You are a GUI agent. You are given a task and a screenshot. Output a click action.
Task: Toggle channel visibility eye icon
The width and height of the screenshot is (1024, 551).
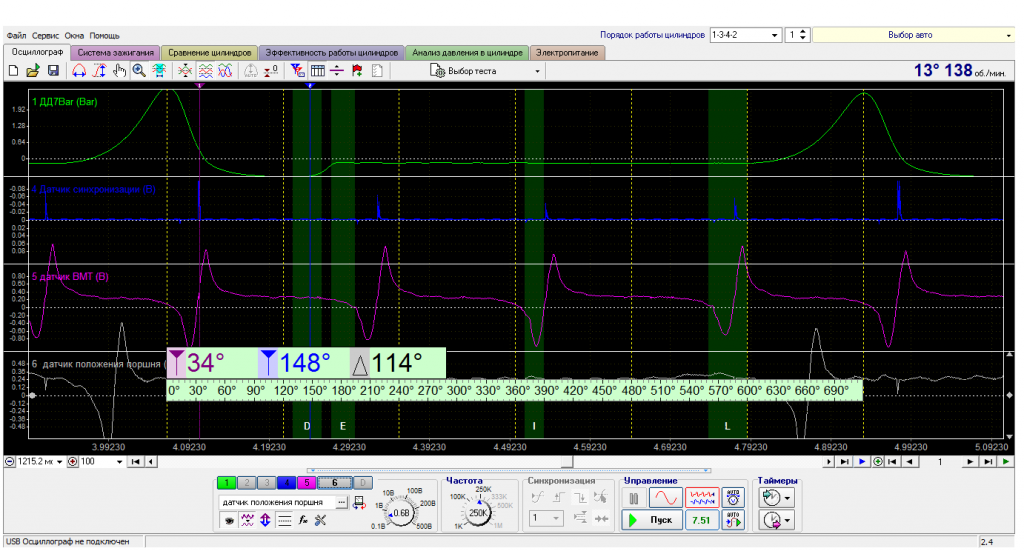pyautogui.click(x=229, y=520)
